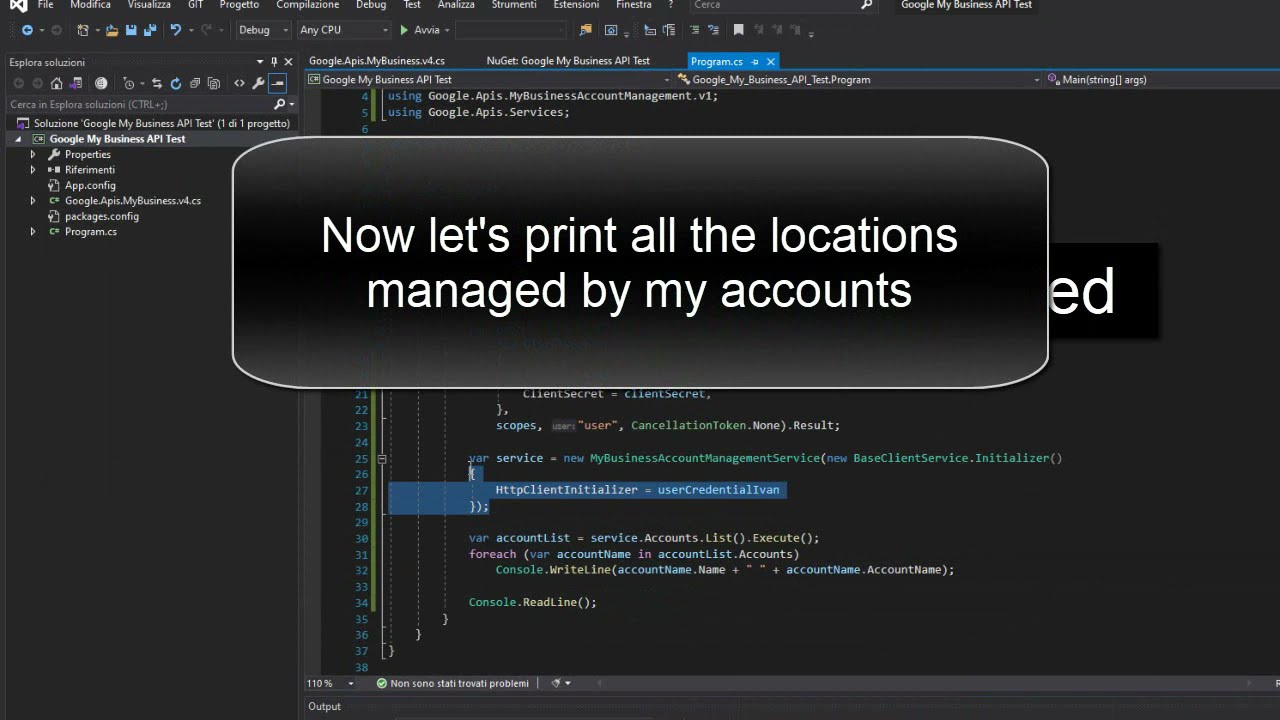The image size is (1280, 720).
Task: Click the Navigate Backward arrow icon
Action: click(27, 30)
